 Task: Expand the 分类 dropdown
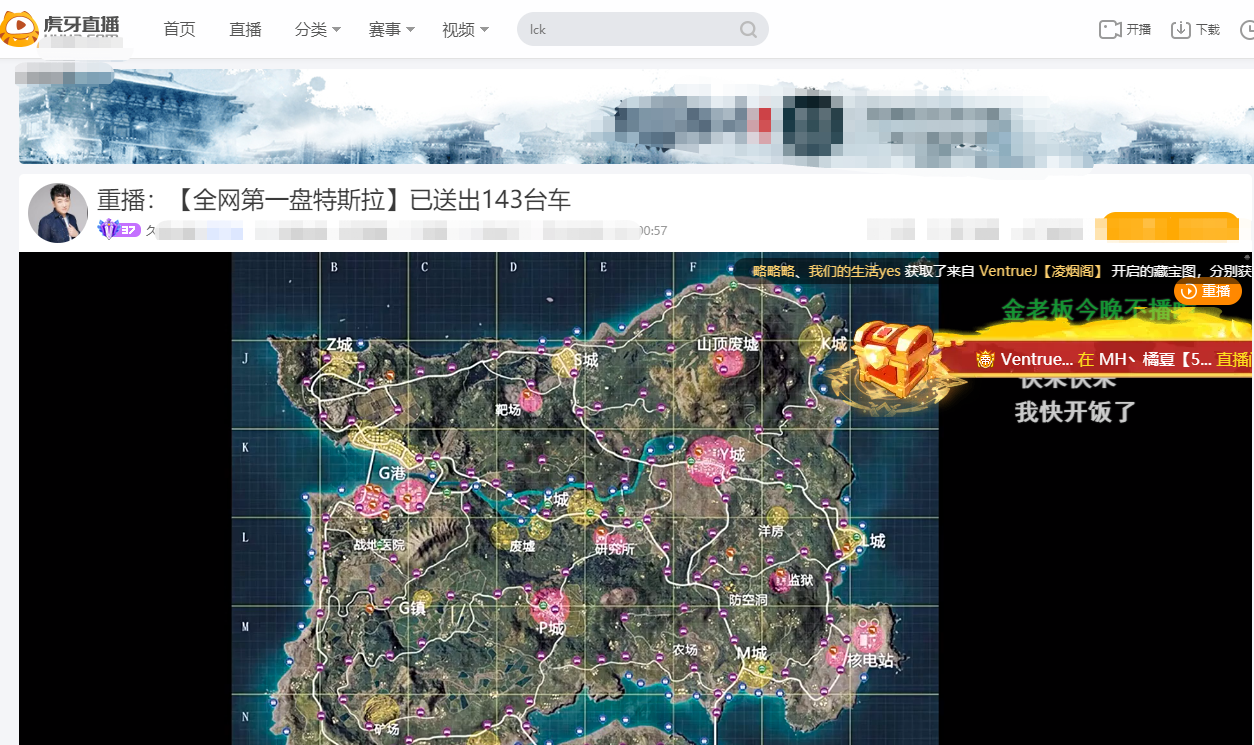[x=318, y=29]
